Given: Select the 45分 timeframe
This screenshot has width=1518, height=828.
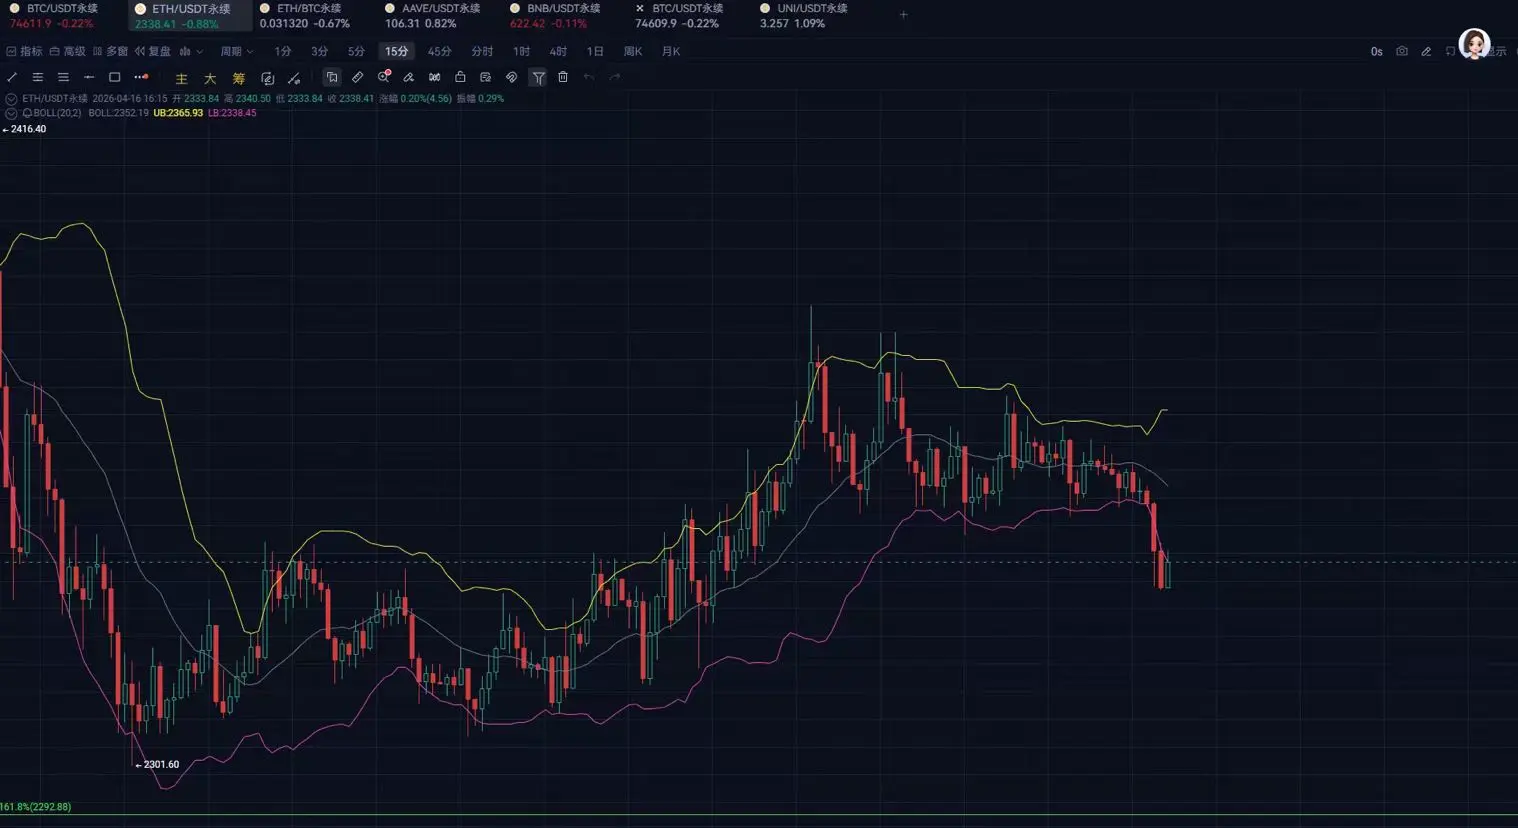Looking at the screenshot, I should (x=439, y=51).
